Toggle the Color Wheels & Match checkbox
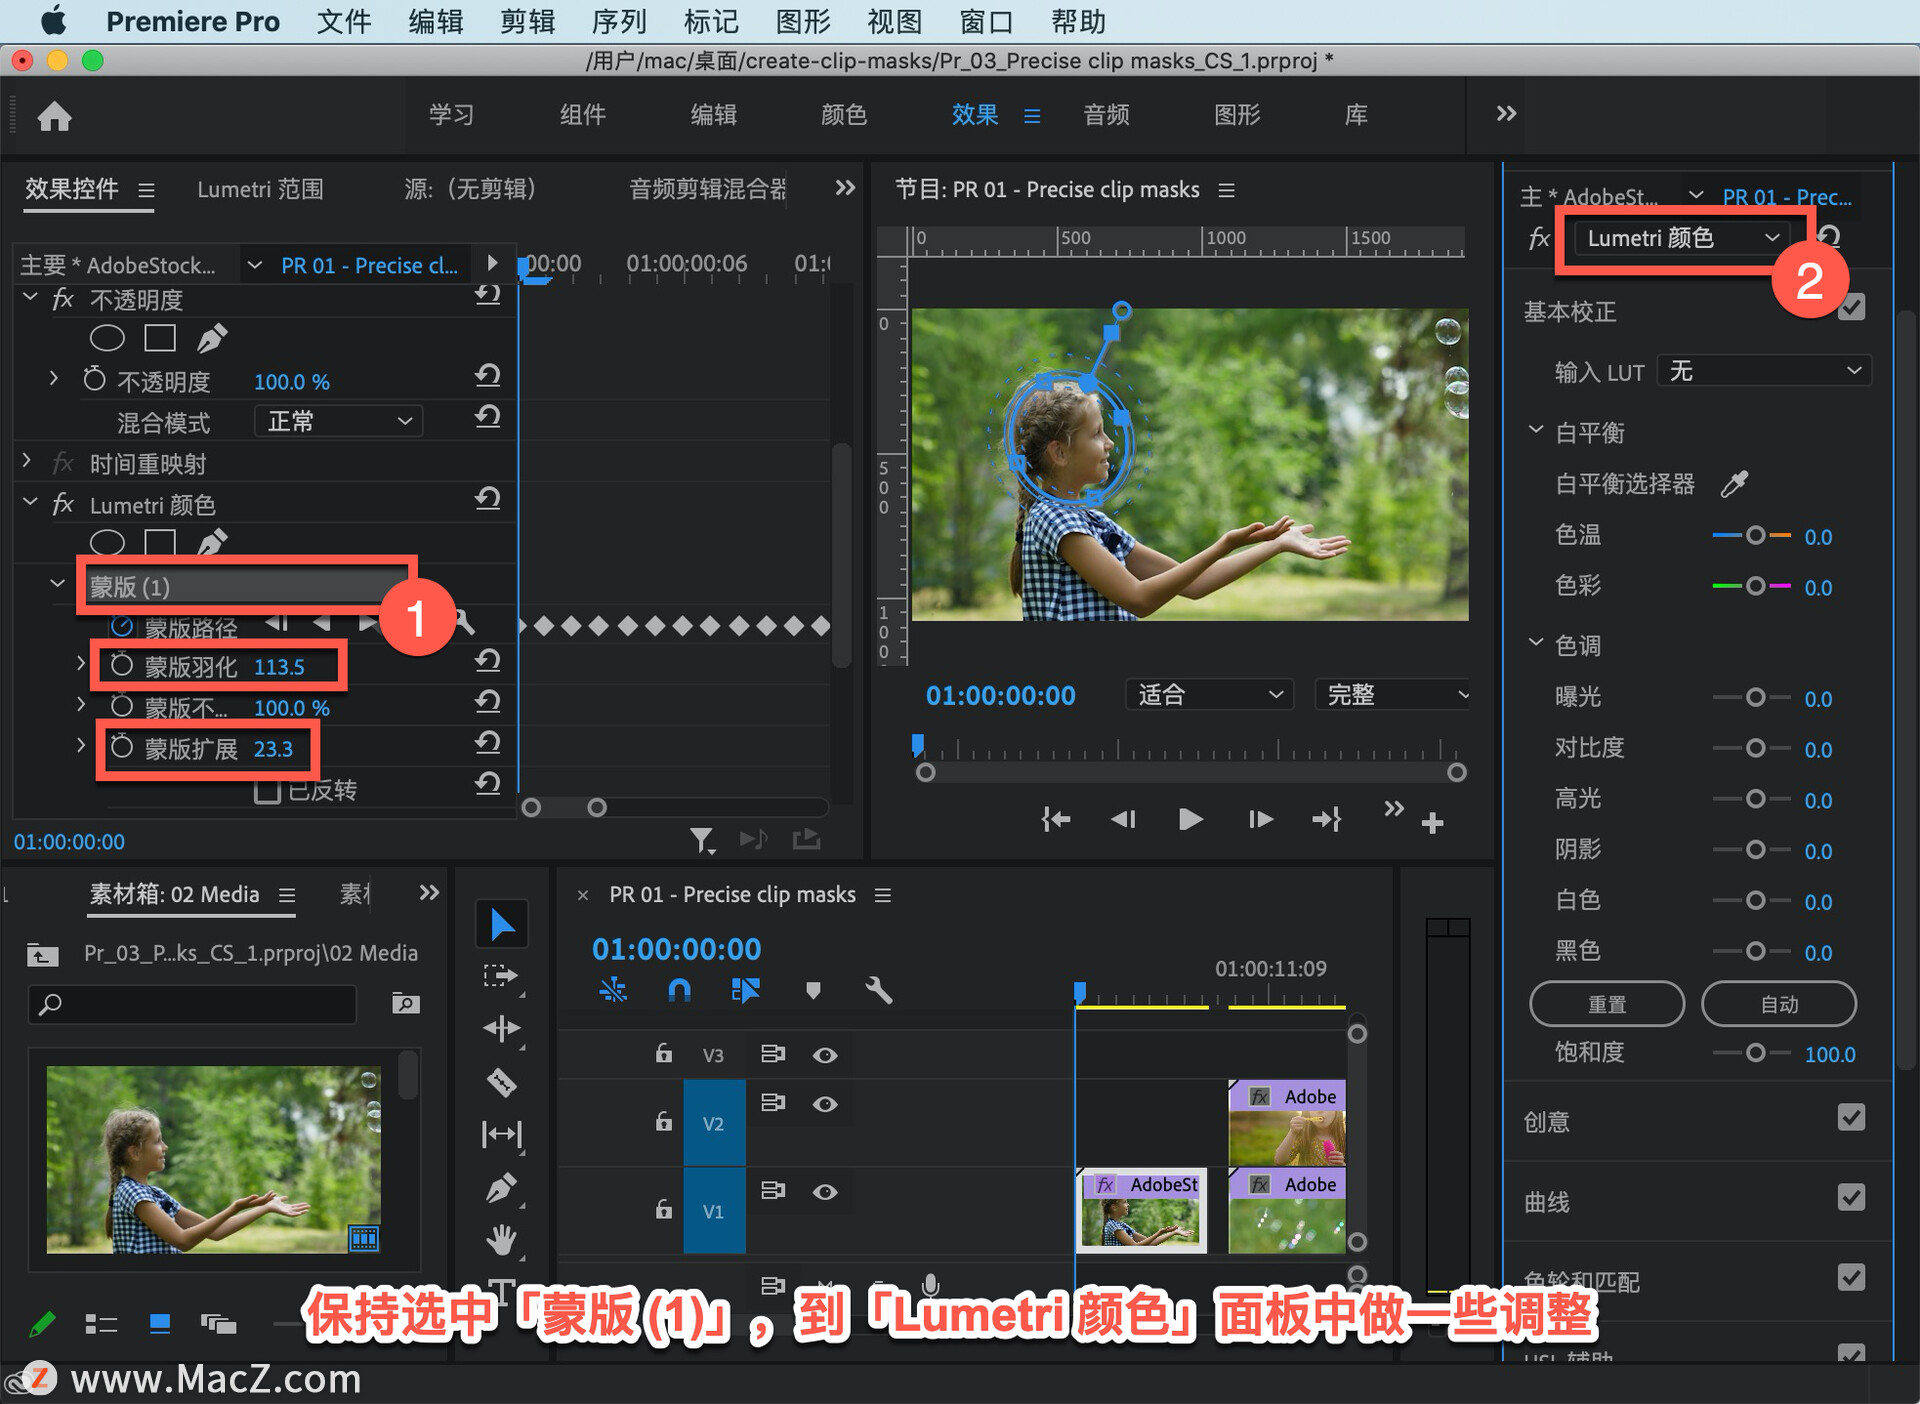Screen dimensions: 1920x1404 (1851, 1277)
